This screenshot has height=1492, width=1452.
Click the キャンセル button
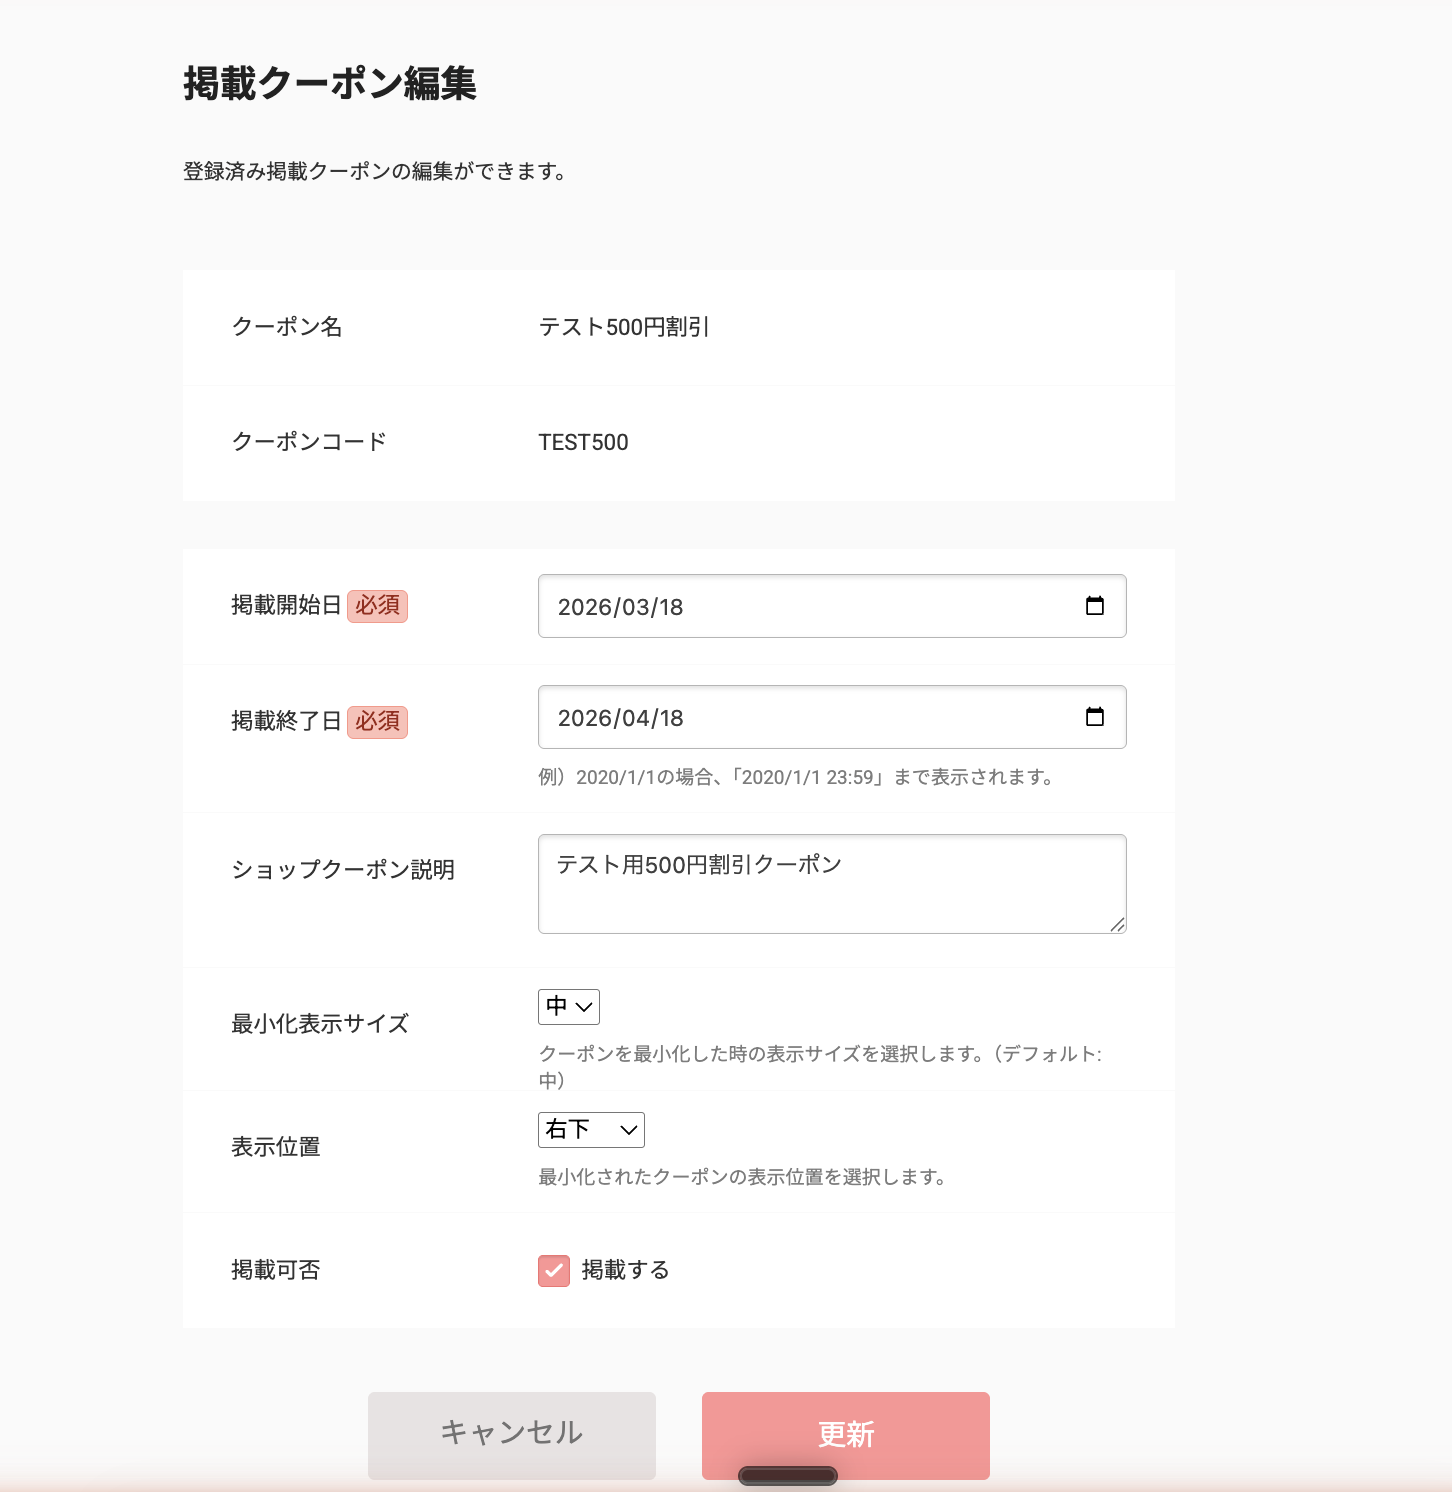pos(511,1434)
